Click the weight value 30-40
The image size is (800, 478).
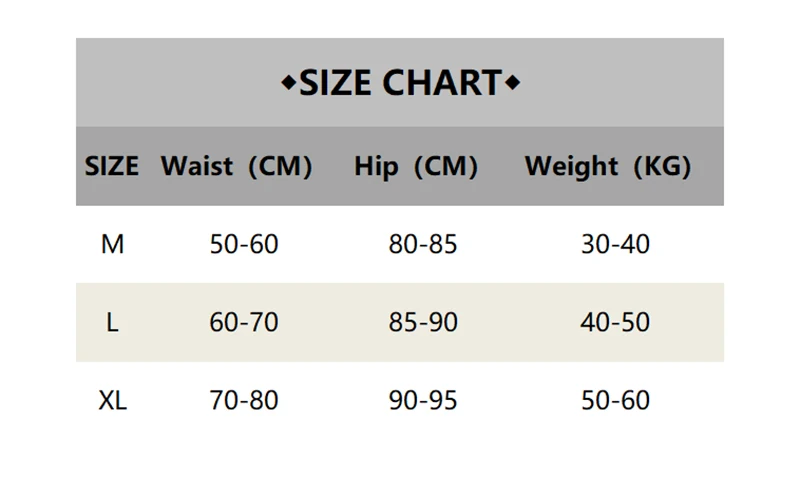point(615,243)
